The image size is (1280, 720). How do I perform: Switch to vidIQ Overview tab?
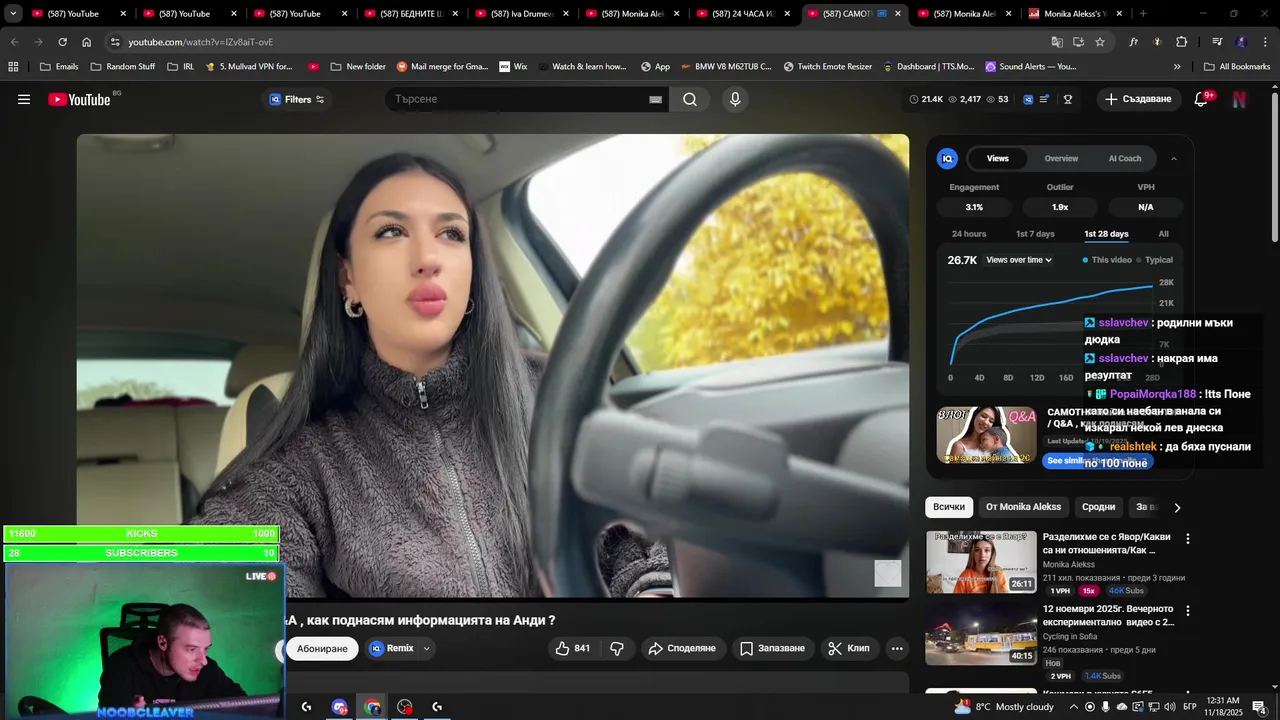(1061, 158)
